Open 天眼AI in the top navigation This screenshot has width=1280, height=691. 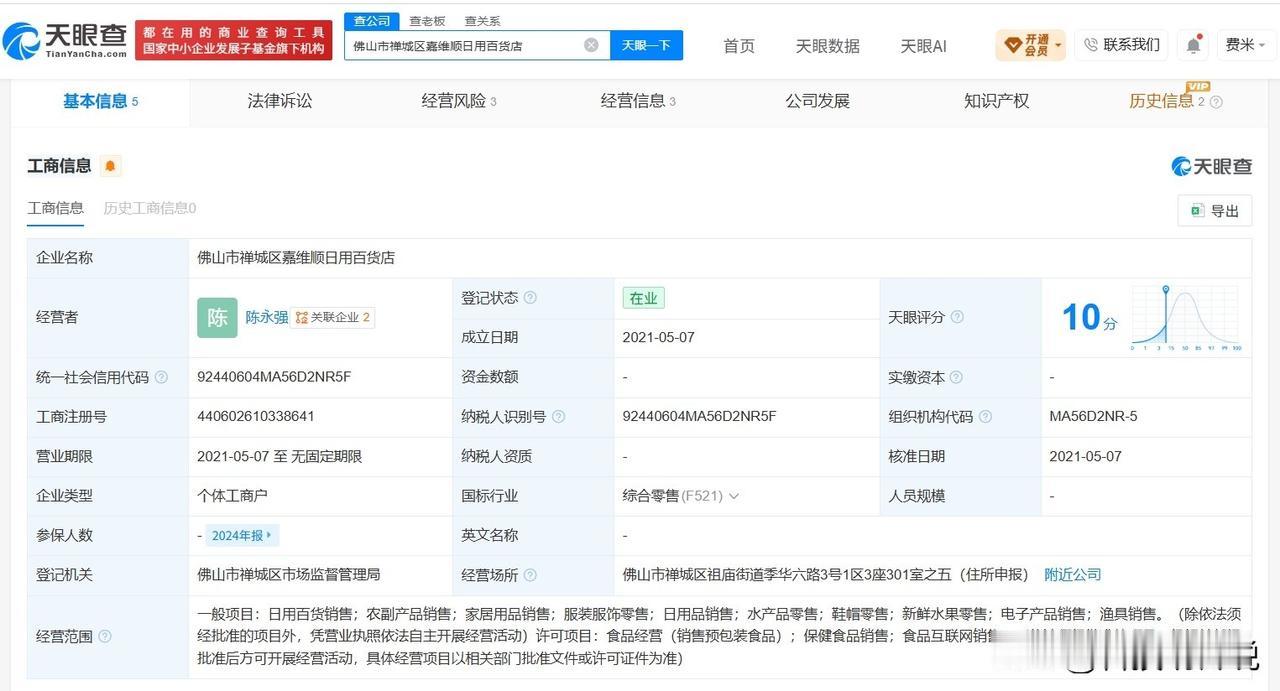click(923, 46)
